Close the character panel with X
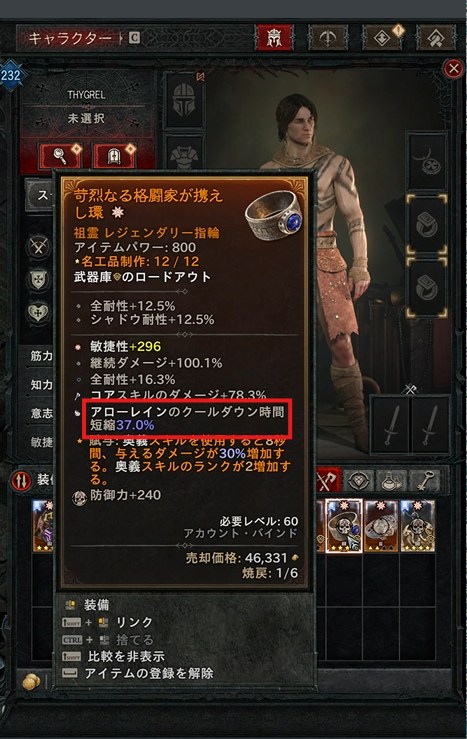Viewport: 467px width, 739px height. click(453, 69)
